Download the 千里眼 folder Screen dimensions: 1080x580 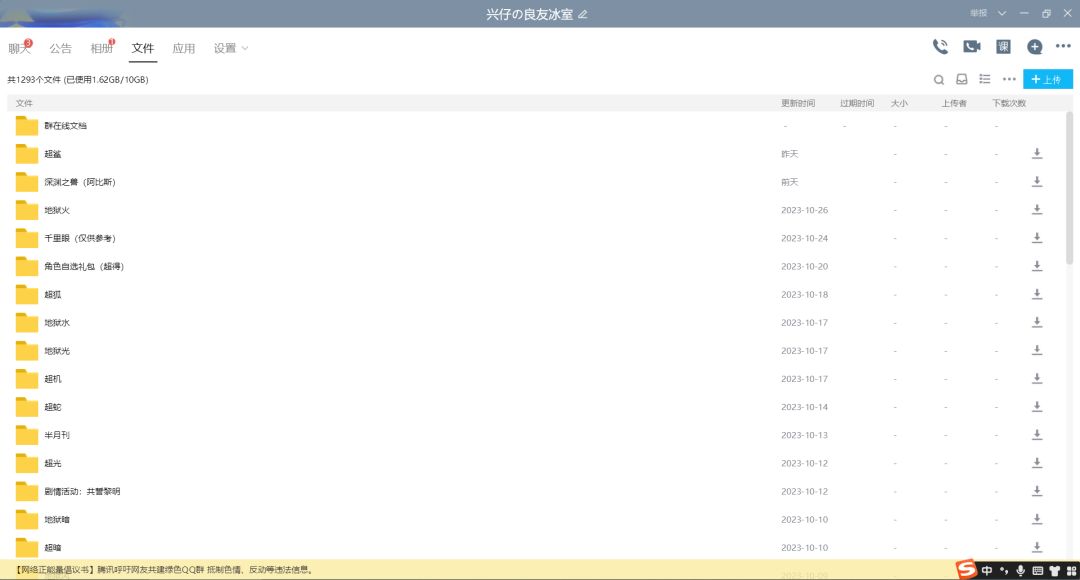click(1037, 238)
